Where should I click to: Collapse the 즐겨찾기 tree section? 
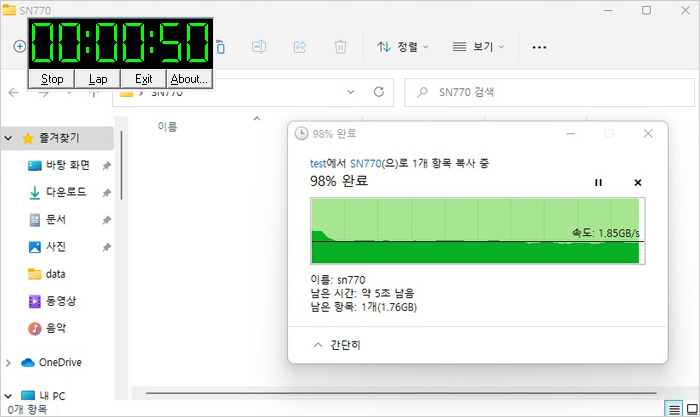click(x=8, y=138)
